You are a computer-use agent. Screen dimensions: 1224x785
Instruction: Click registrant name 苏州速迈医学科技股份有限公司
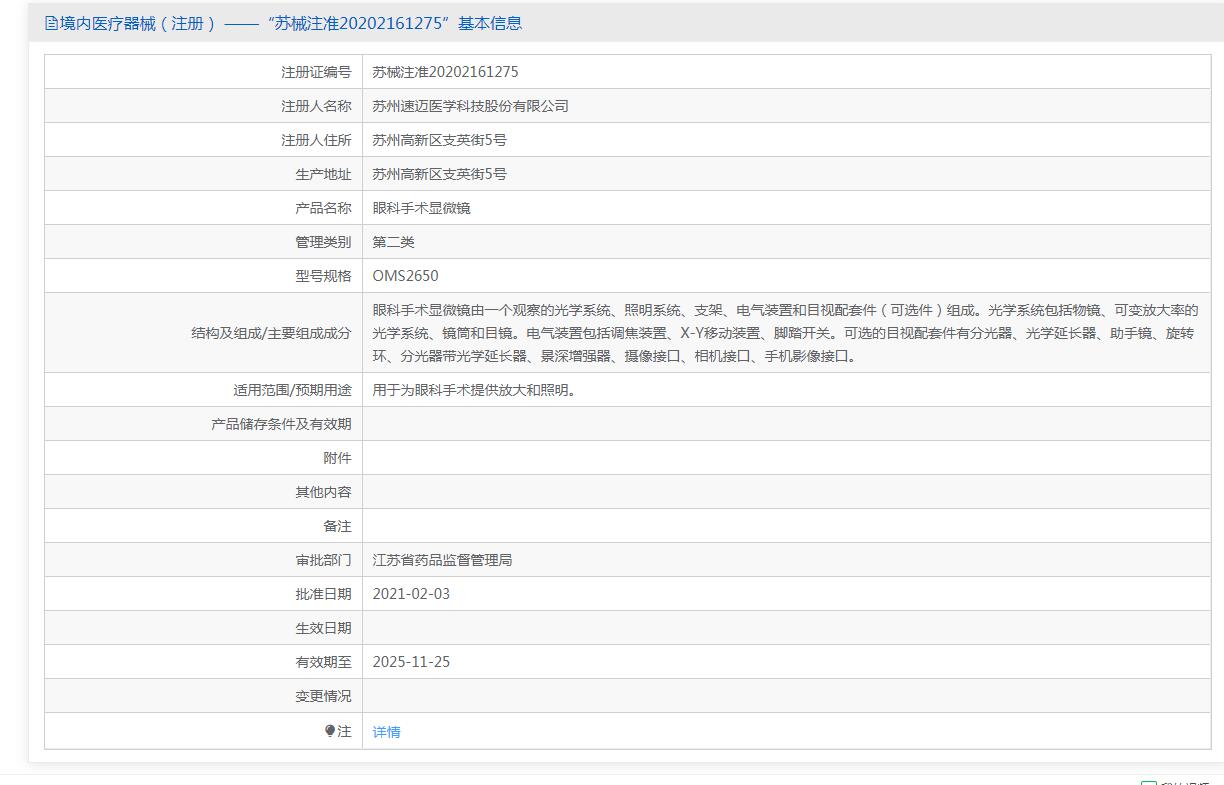(x=470, y=106)
